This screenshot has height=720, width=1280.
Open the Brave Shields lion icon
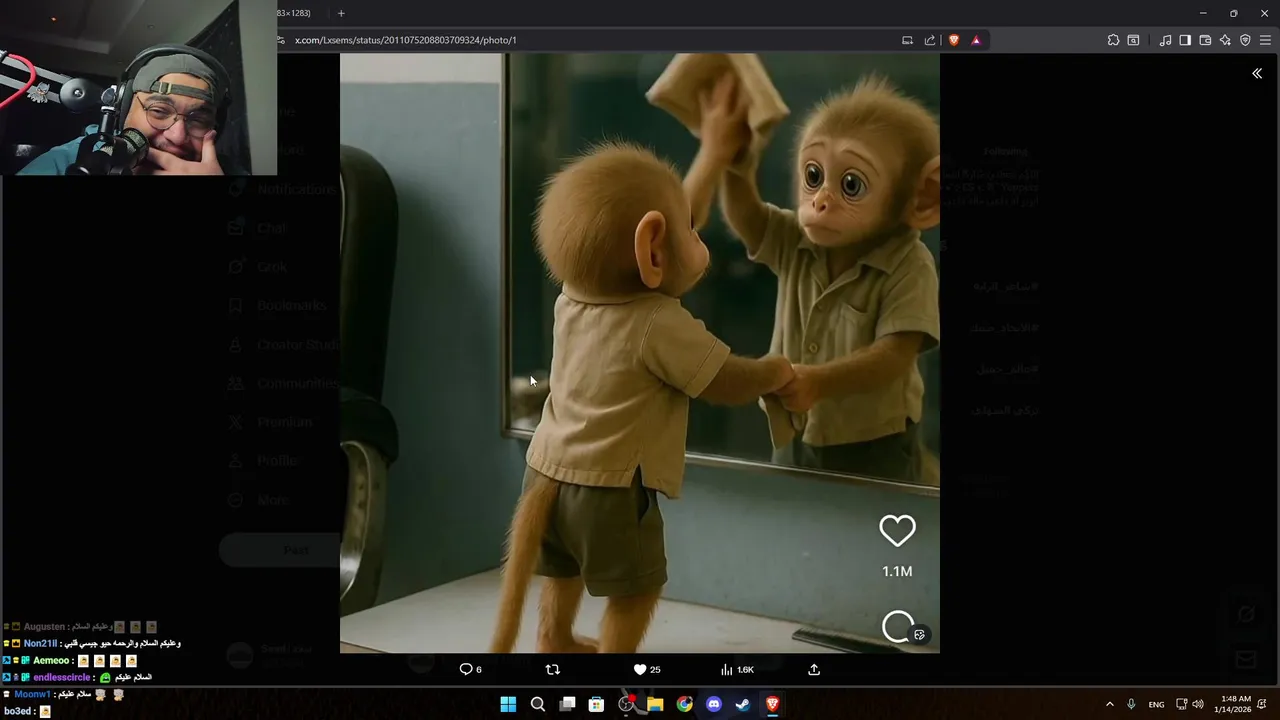954,40
